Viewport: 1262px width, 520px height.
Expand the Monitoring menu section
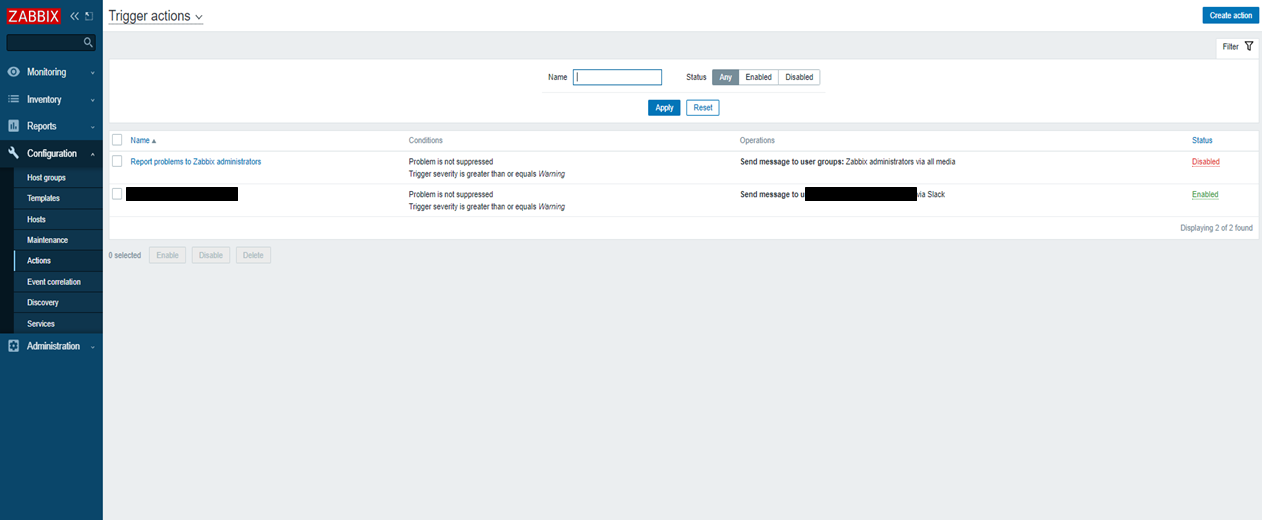[51, 72]
